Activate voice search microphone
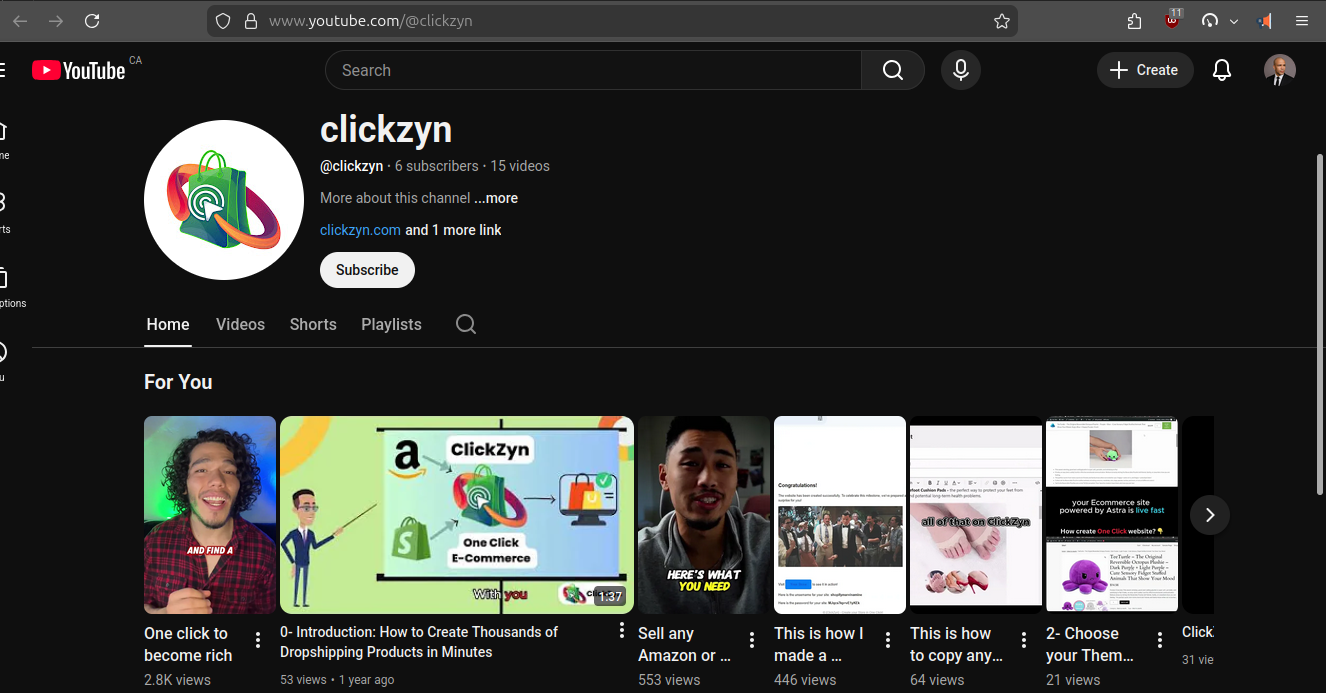Viewport: 1326px width, 693px height. pyautogui.click(x=960, y=70)
